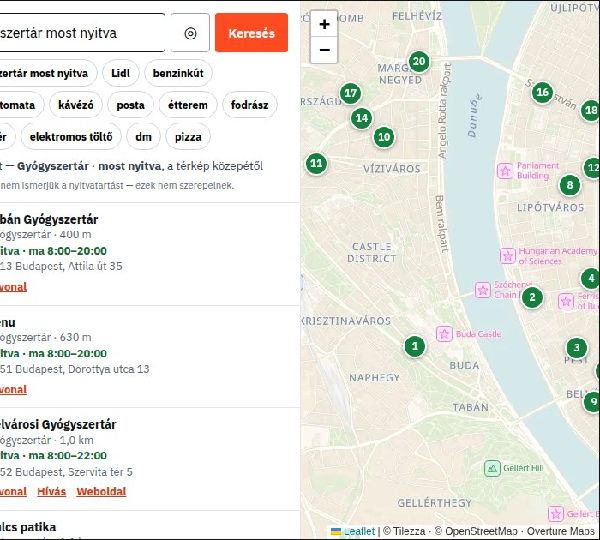Image resolution: width=600 pixels, height=540 pixels.
Task: Click the address 'Budapest, Attila út 35'
Action: pos(68,266)
